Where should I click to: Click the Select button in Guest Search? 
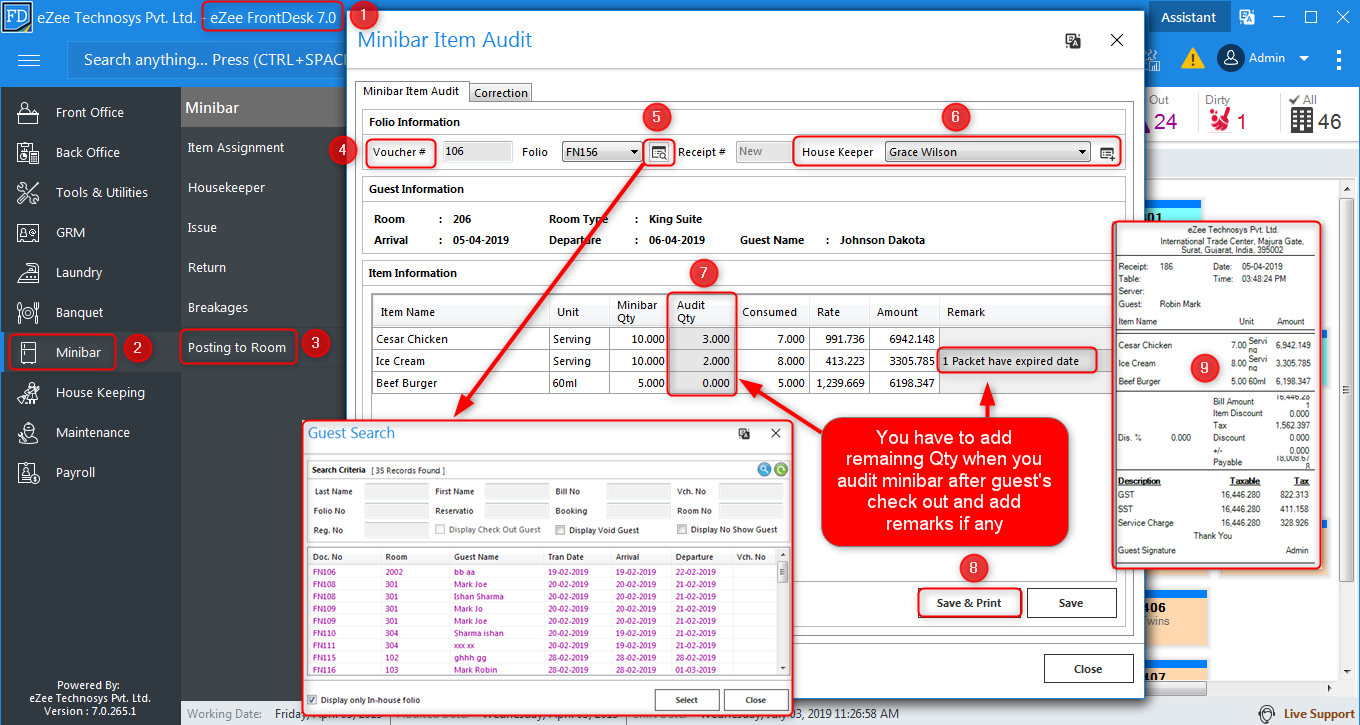point(687,700)
